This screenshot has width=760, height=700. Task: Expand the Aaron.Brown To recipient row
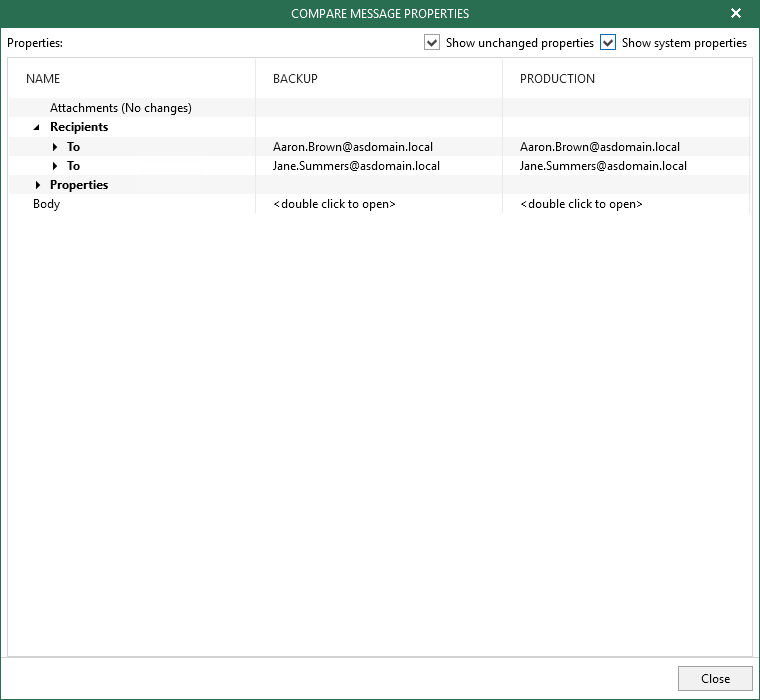[55, 146]
